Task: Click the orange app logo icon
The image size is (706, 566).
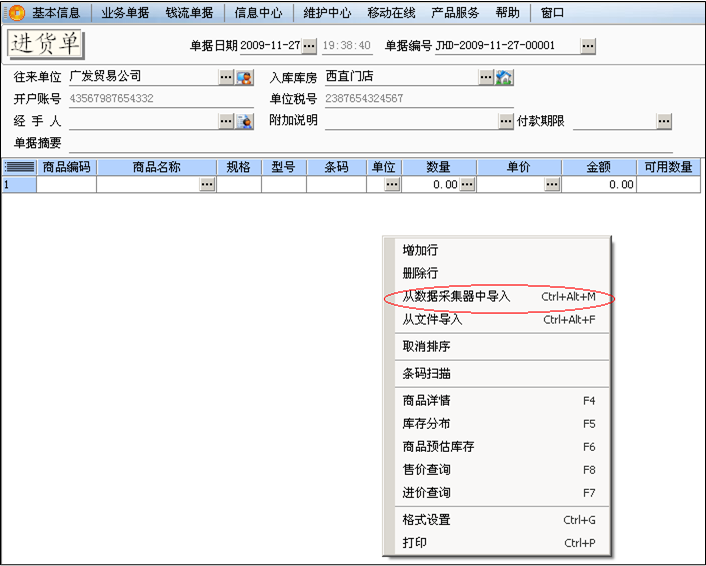Action: click(x=16, y=13)
